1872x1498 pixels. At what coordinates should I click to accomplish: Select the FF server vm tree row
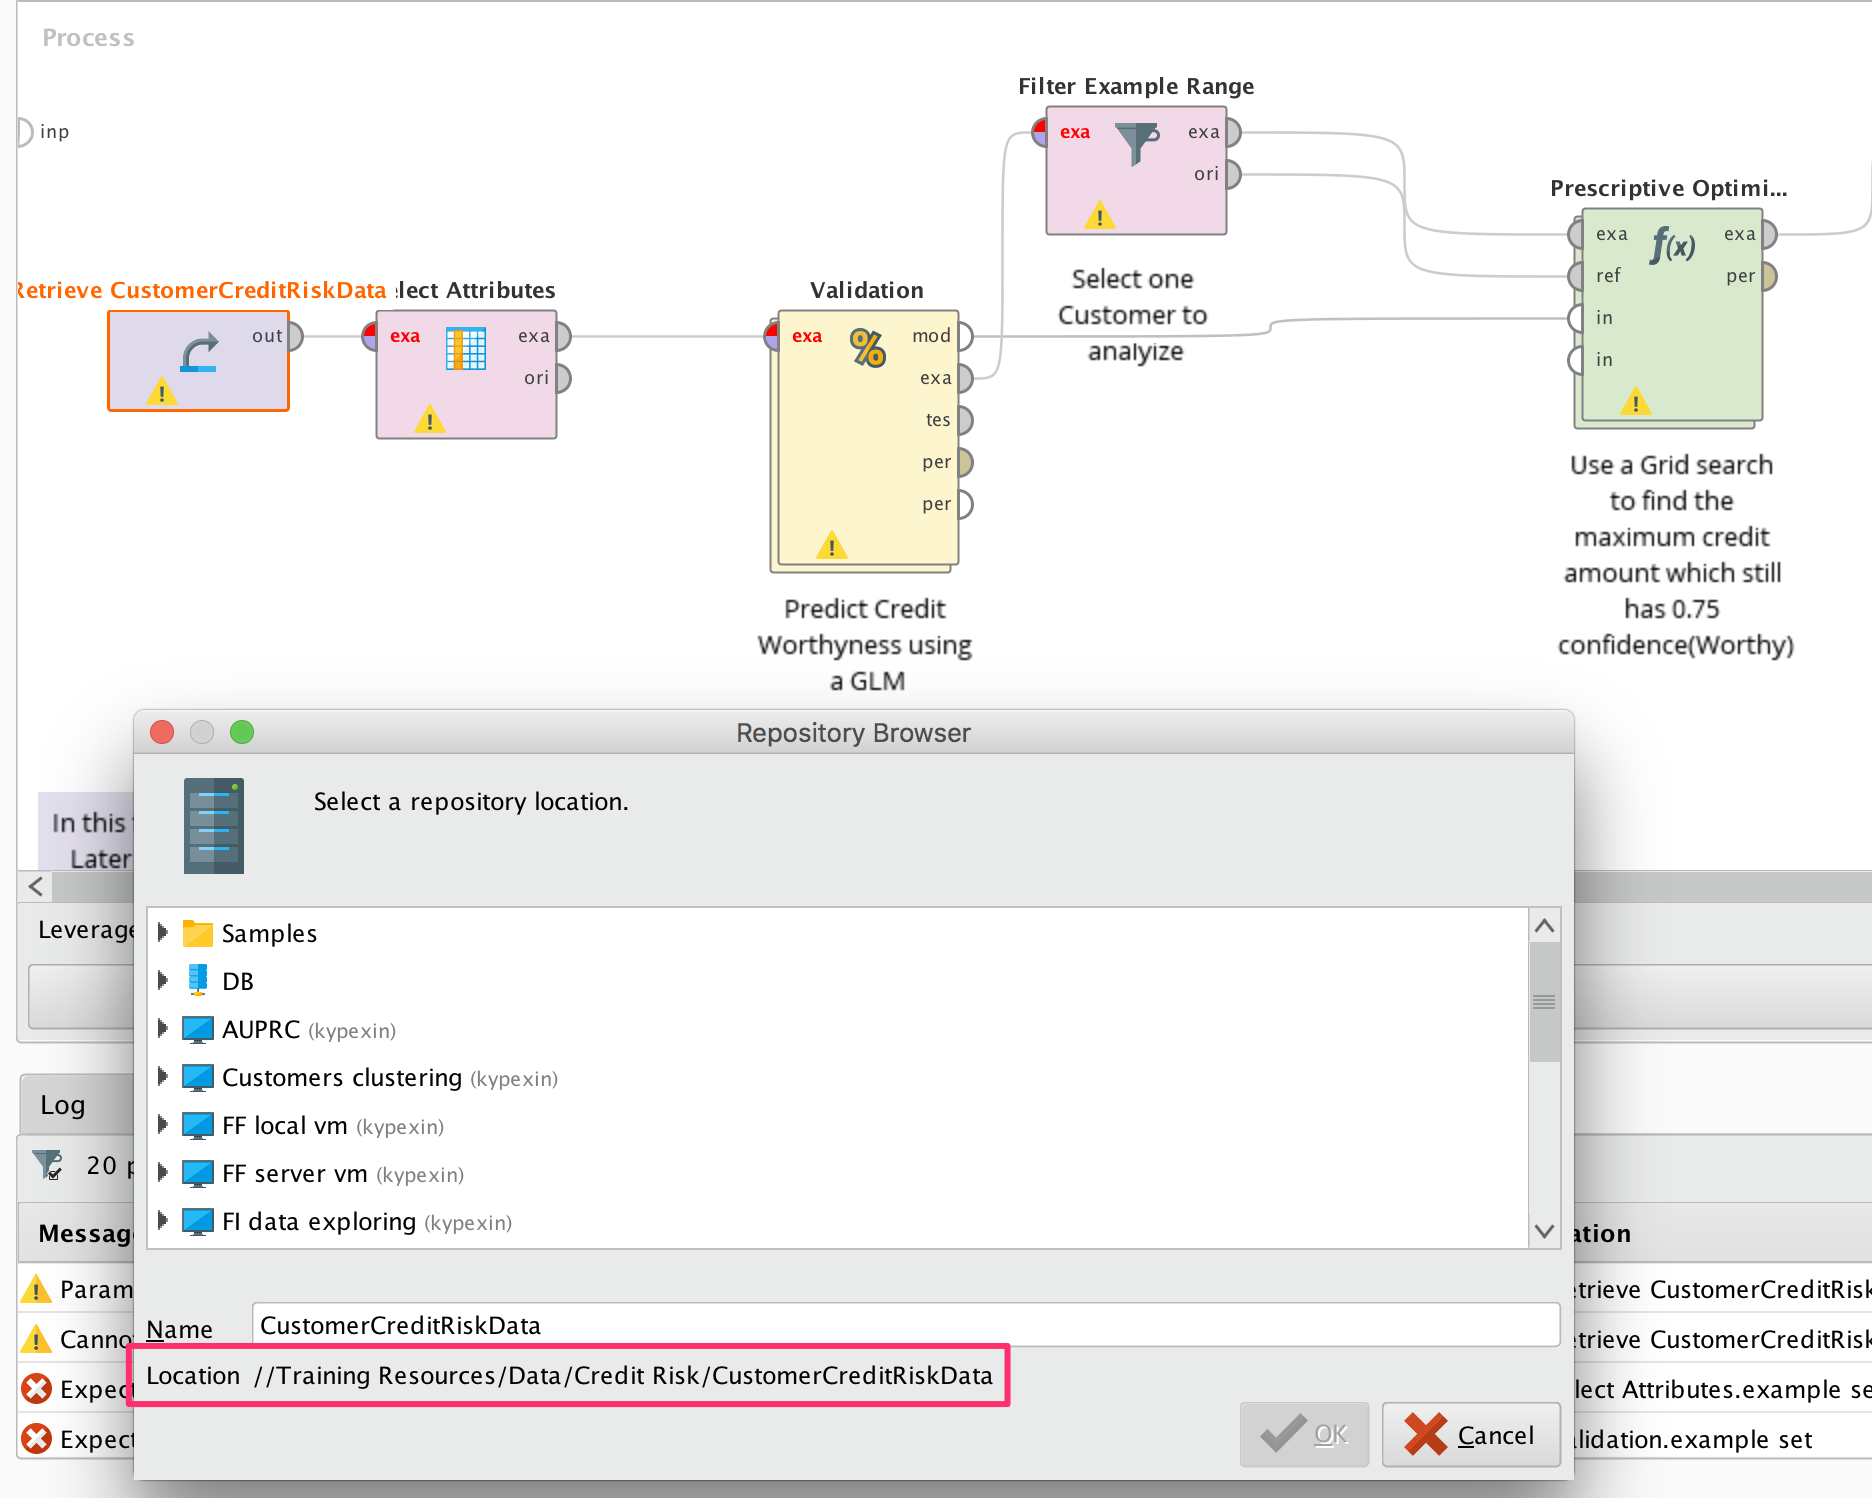point(838,1173)
